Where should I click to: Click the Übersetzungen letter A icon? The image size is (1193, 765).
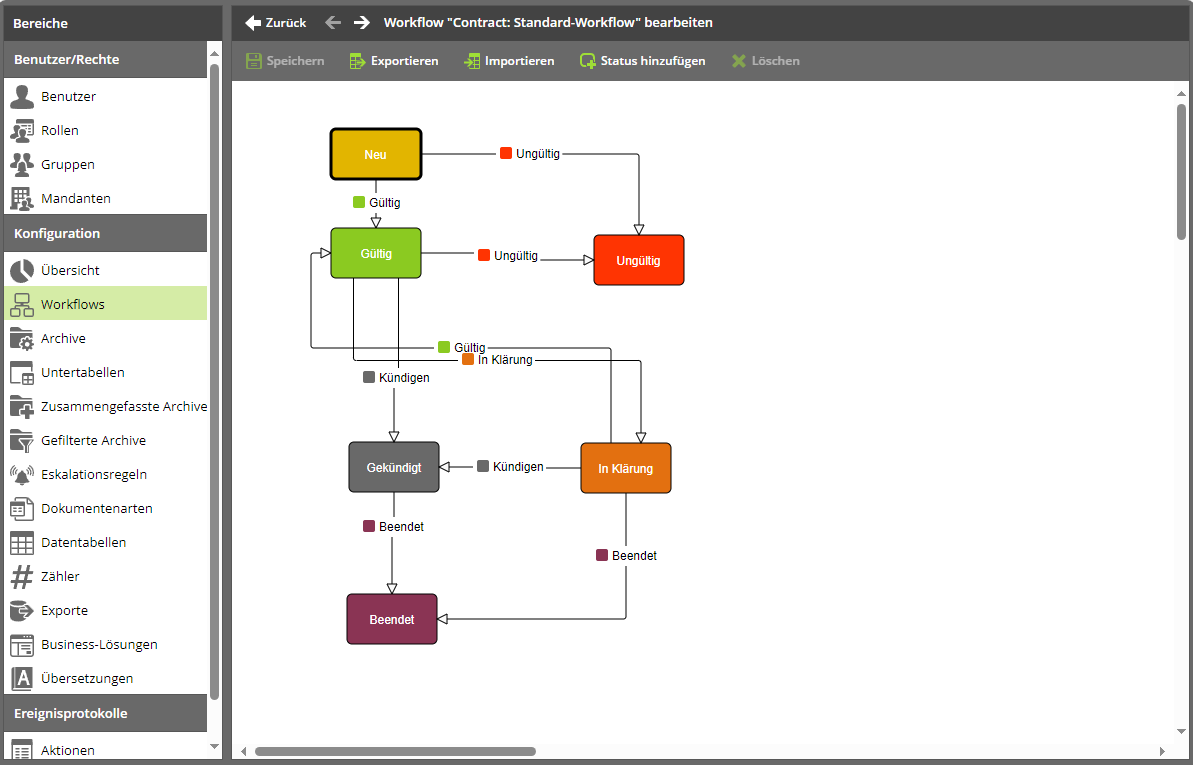pos(22,678)
